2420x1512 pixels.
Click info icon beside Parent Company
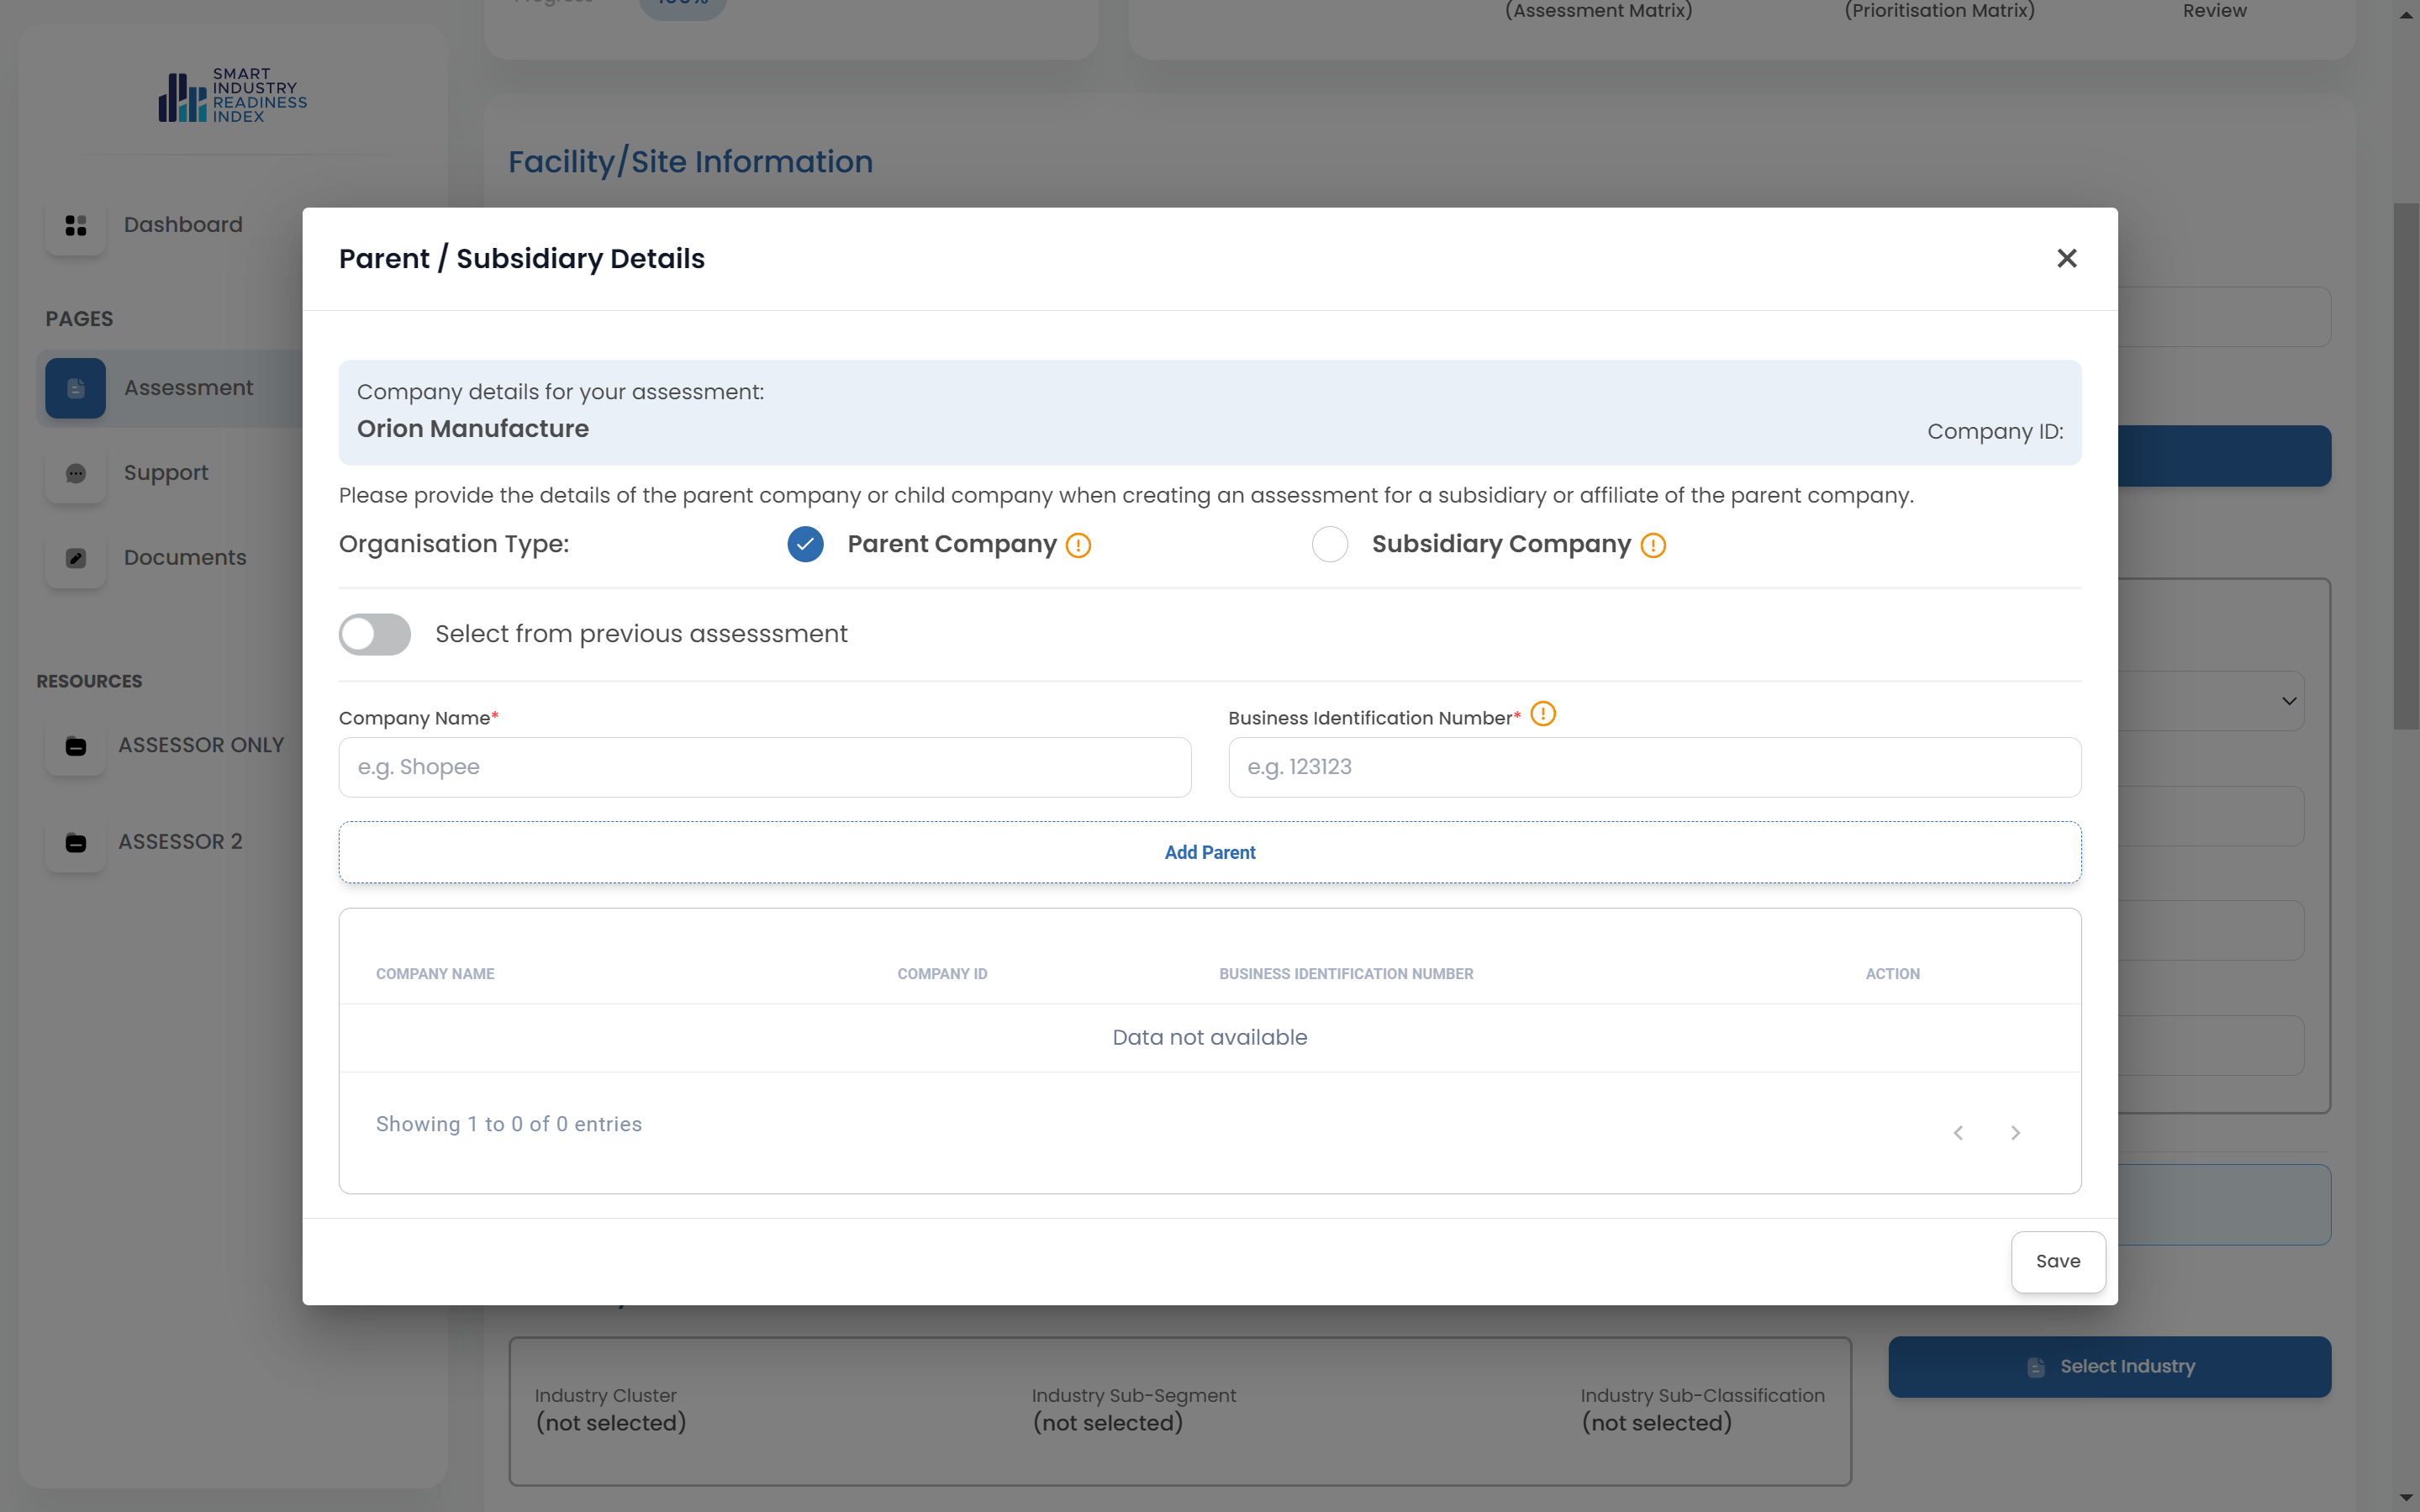(1078, 545)
